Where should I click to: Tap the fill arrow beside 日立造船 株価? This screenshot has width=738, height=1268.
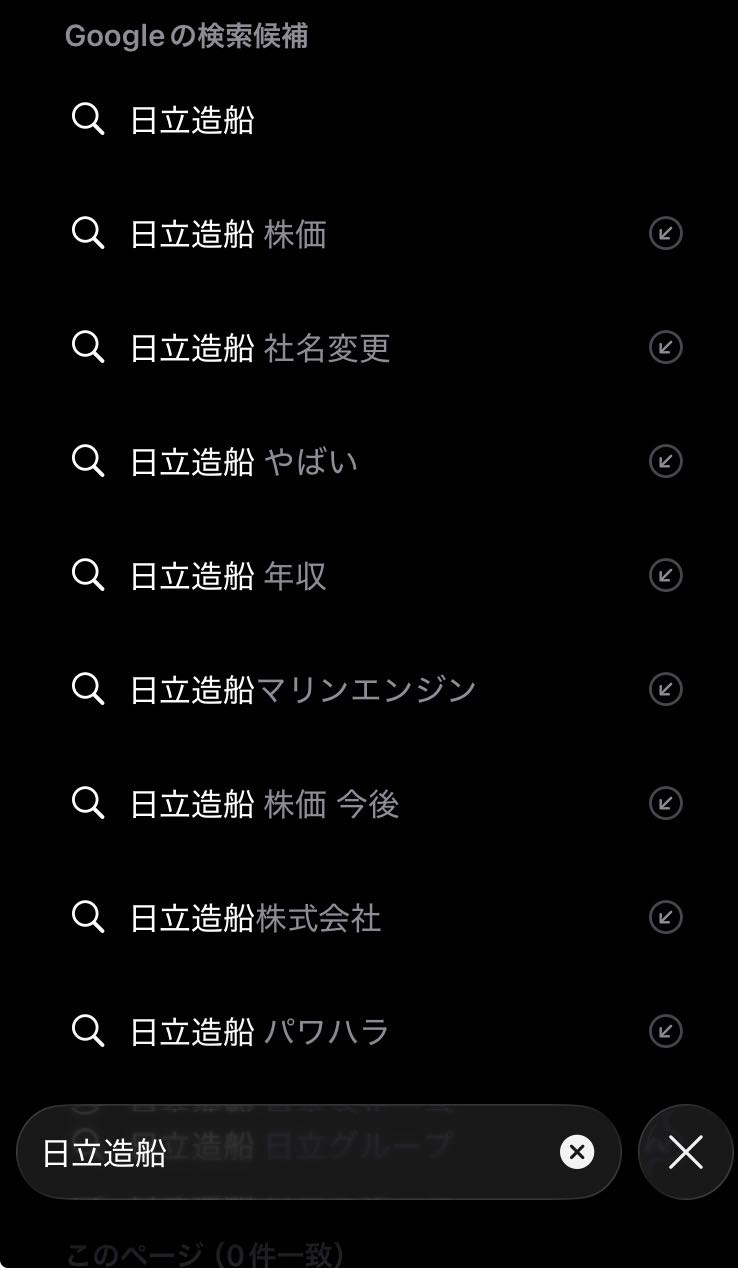665,234
